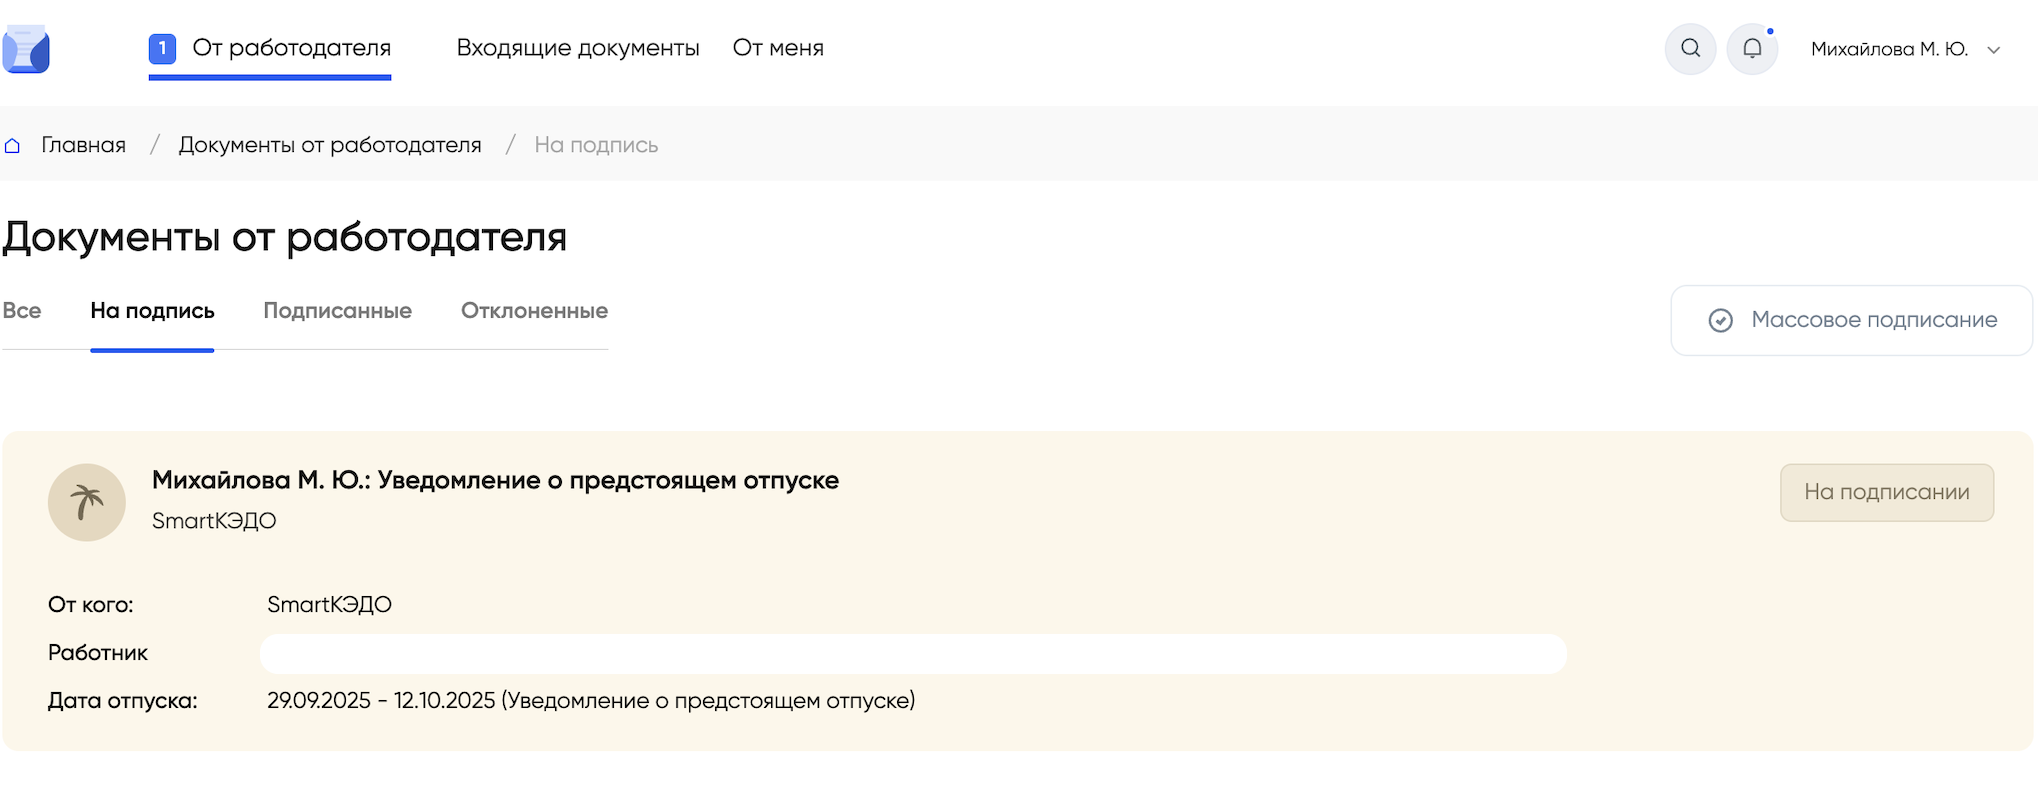Open the search magnifier icon
Image resolution: width=2038 pixels, height=812 pixels.
click(1690, 48)
